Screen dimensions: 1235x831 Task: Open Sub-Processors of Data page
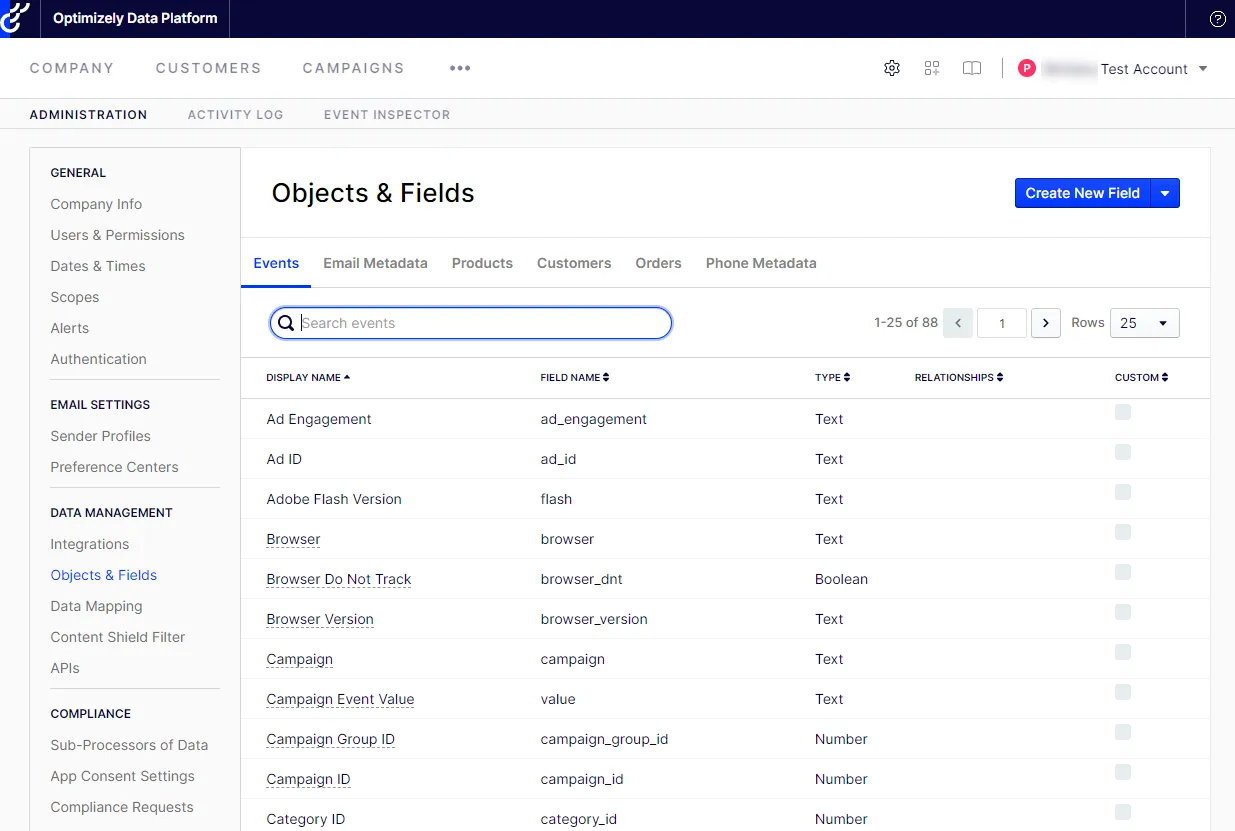point(129,745)
